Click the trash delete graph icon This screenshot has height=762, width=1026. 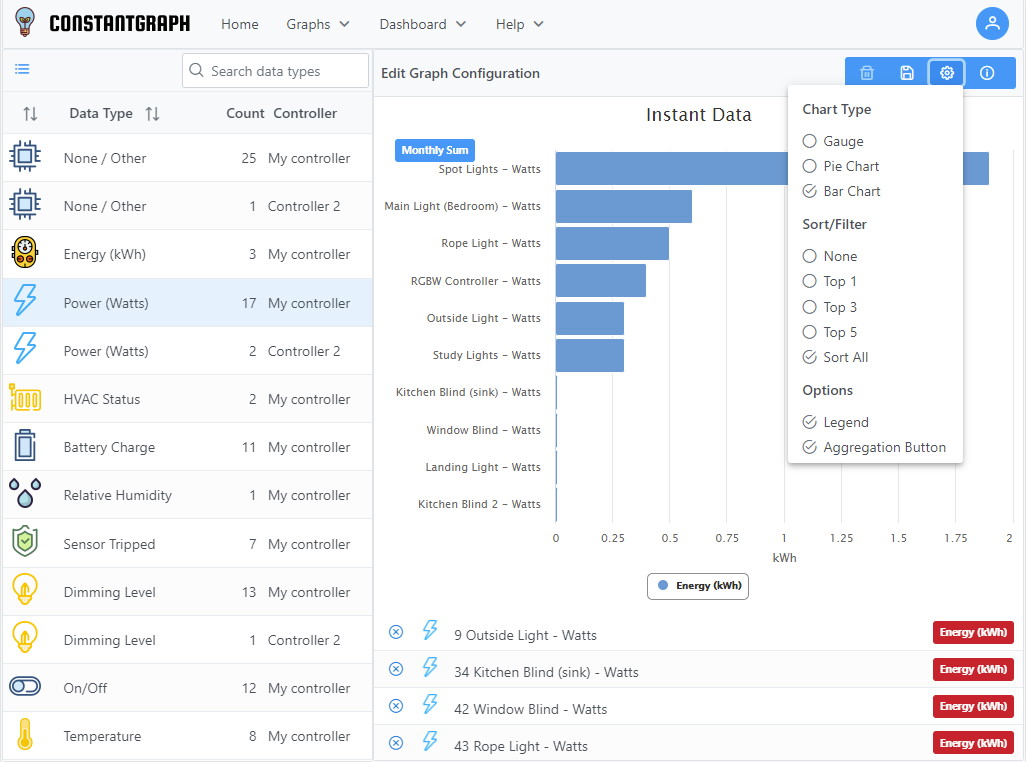[867, 73]
